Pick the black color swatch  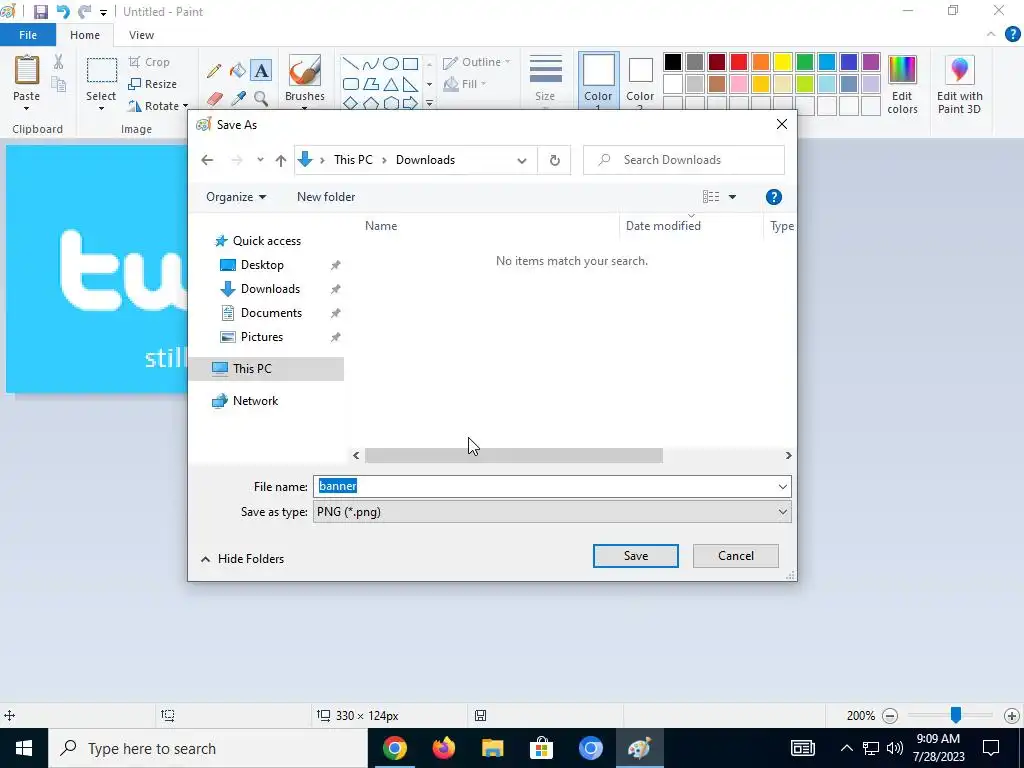tap(673, 62)
